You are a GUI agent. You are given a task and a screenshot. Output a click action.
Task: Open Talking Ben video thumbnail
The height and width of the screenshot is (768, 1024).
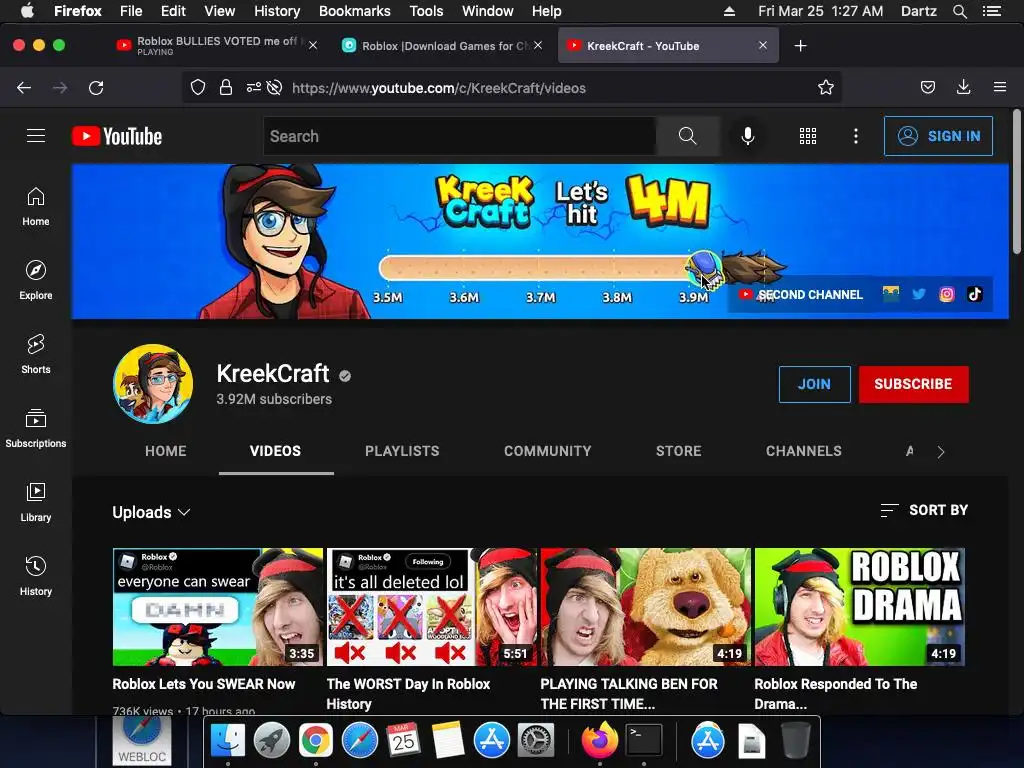pos(645,607)
